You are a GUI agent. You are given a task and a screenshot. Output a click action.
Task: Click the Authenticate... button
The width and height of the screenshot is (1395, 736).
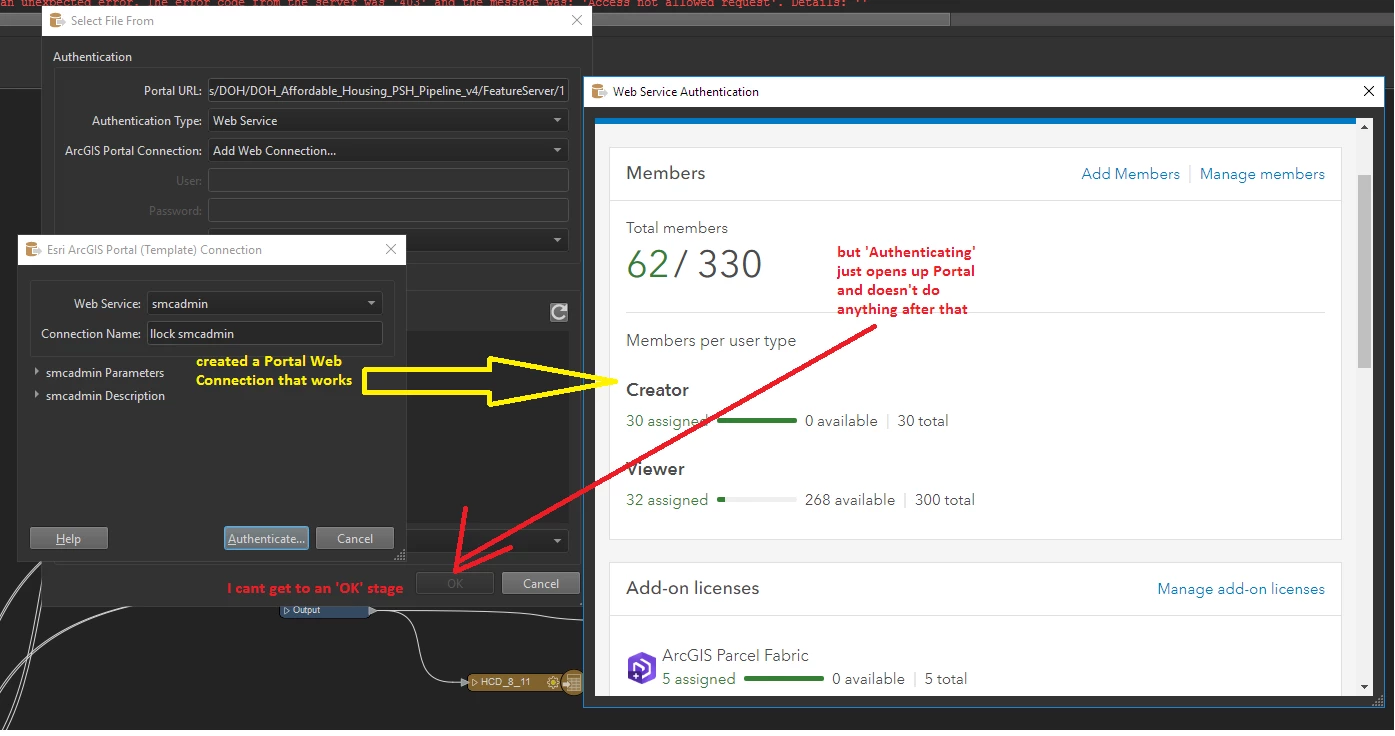pyautogui.click(x=266, y=538)
